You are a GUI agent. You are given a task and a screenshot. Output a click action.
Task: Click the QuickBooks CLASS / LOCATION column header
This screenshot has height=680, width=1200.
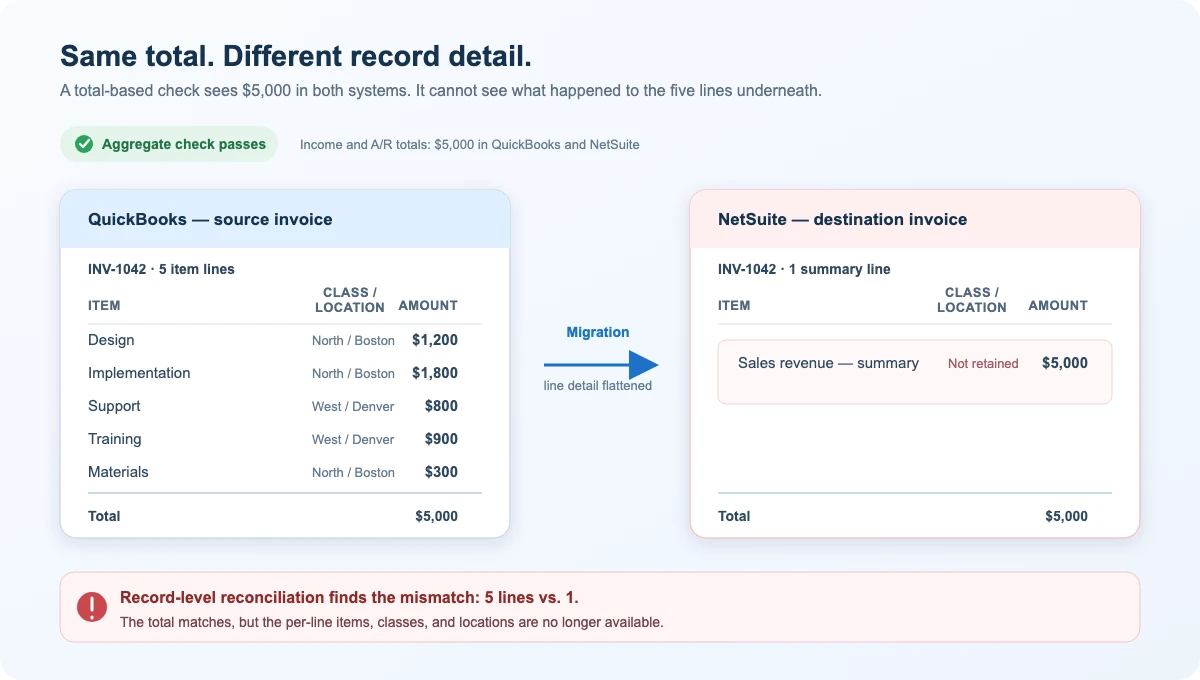point(350,300)
